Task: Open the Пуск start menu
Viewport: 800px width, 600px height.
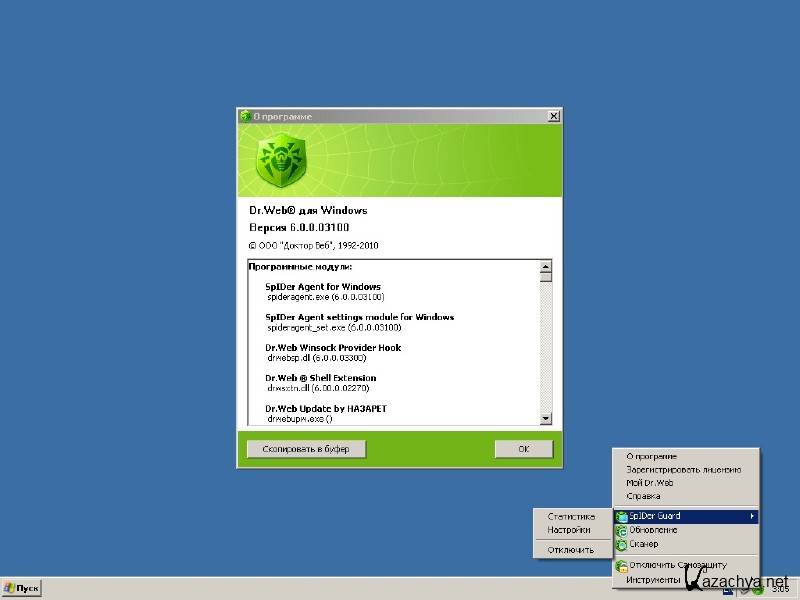Action: coord(22,588)
